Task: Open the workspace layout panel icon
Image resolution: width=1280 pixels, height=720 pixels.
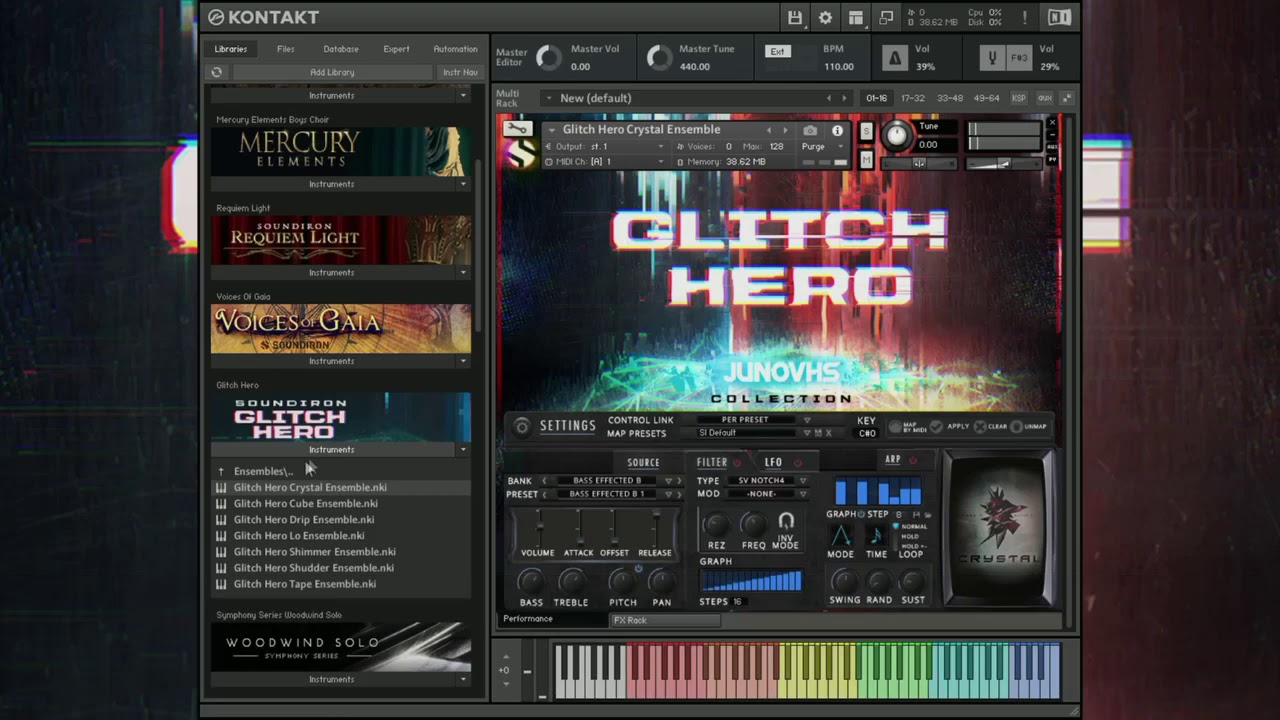Action: 856,17
